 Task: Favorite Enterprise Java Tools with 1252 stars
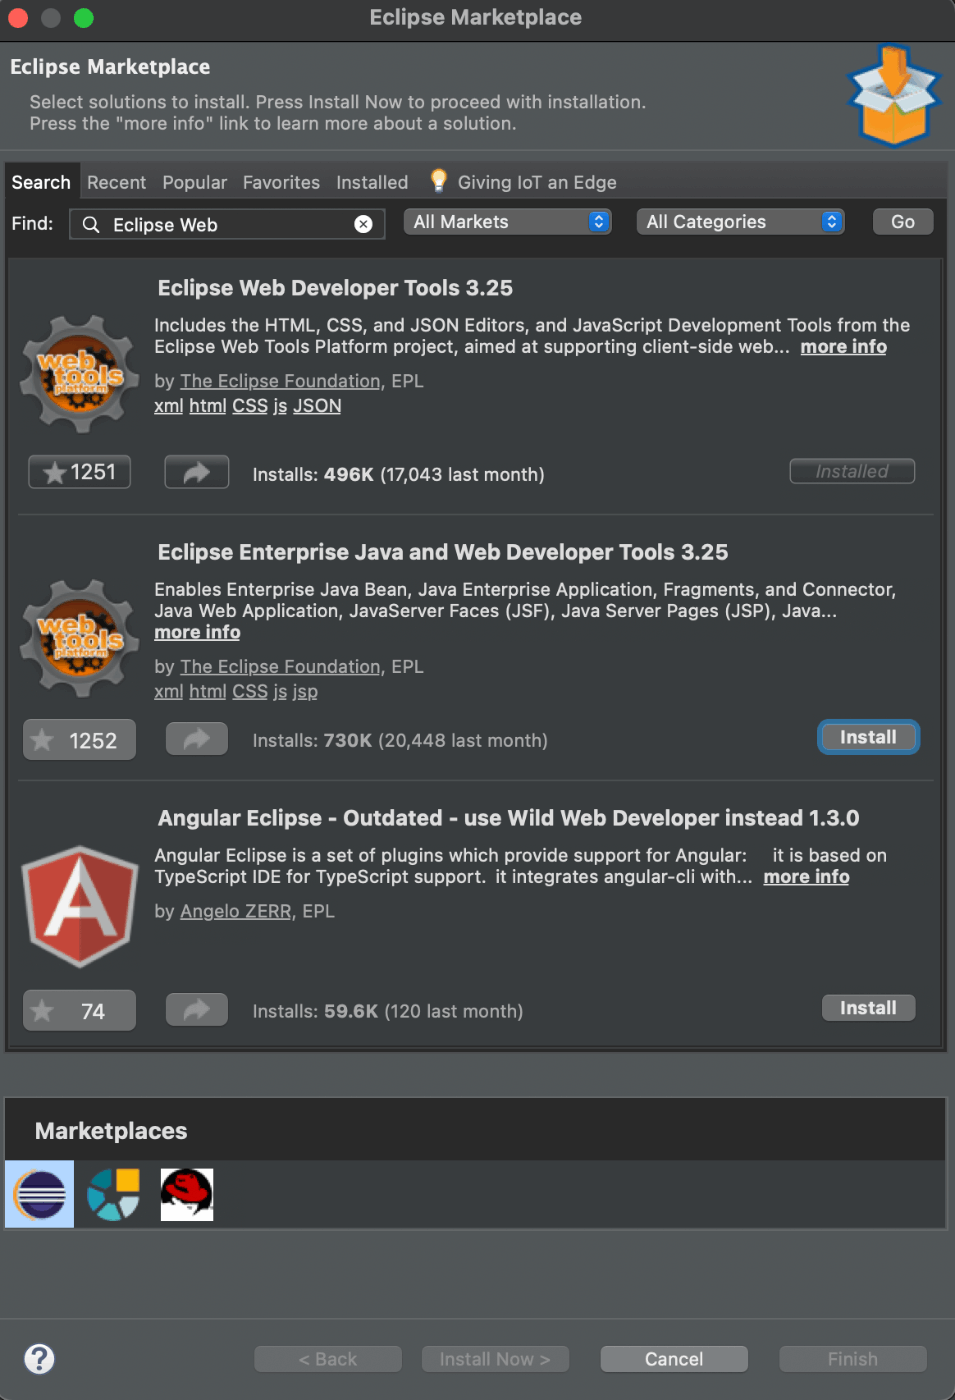(79, 740)
